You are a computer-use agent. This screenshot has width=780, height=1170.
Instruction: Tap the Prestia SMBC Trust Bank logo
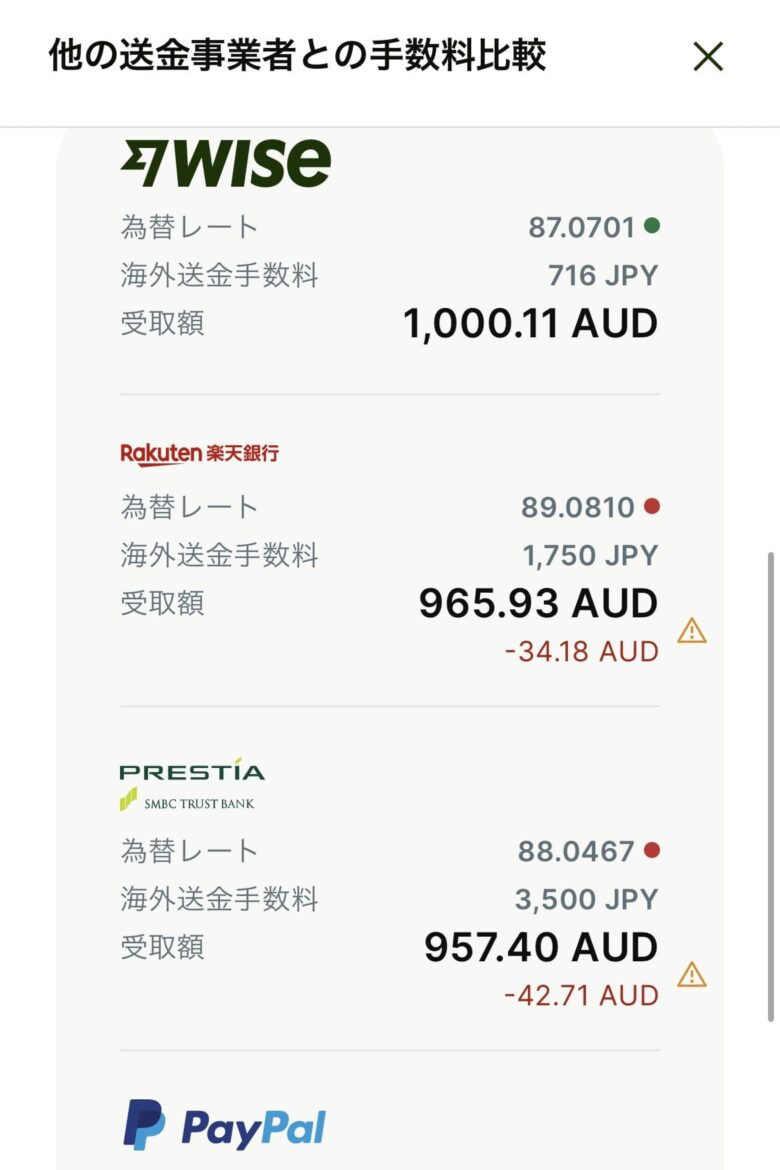point(192,785)
